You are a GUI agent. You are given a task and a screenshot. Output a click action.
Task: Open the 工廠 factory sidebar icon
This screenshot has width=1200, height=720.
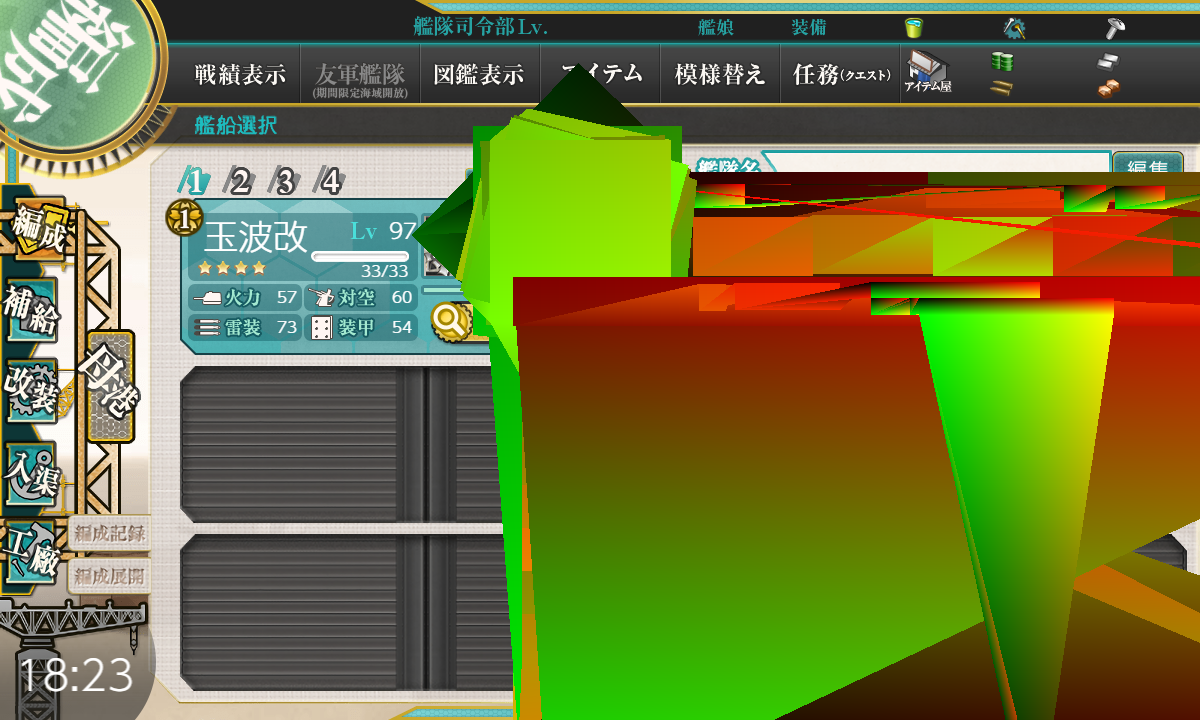pos(32,552)
